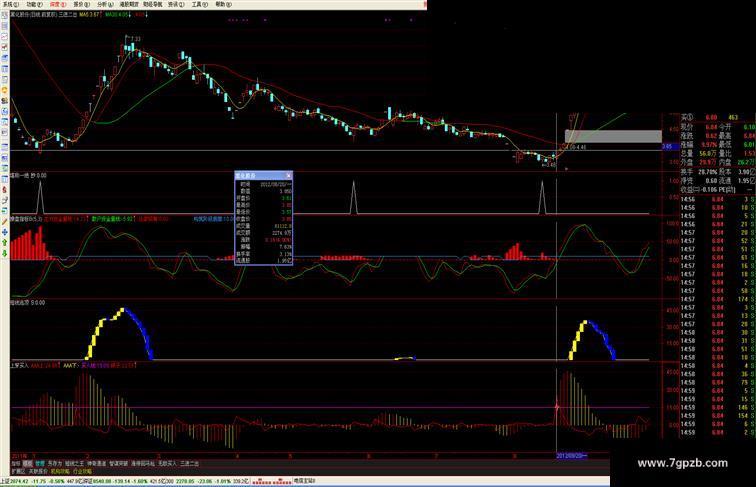
Task: Click the red dollar sign sidebar icon
Action: click(x=4, y=189)
